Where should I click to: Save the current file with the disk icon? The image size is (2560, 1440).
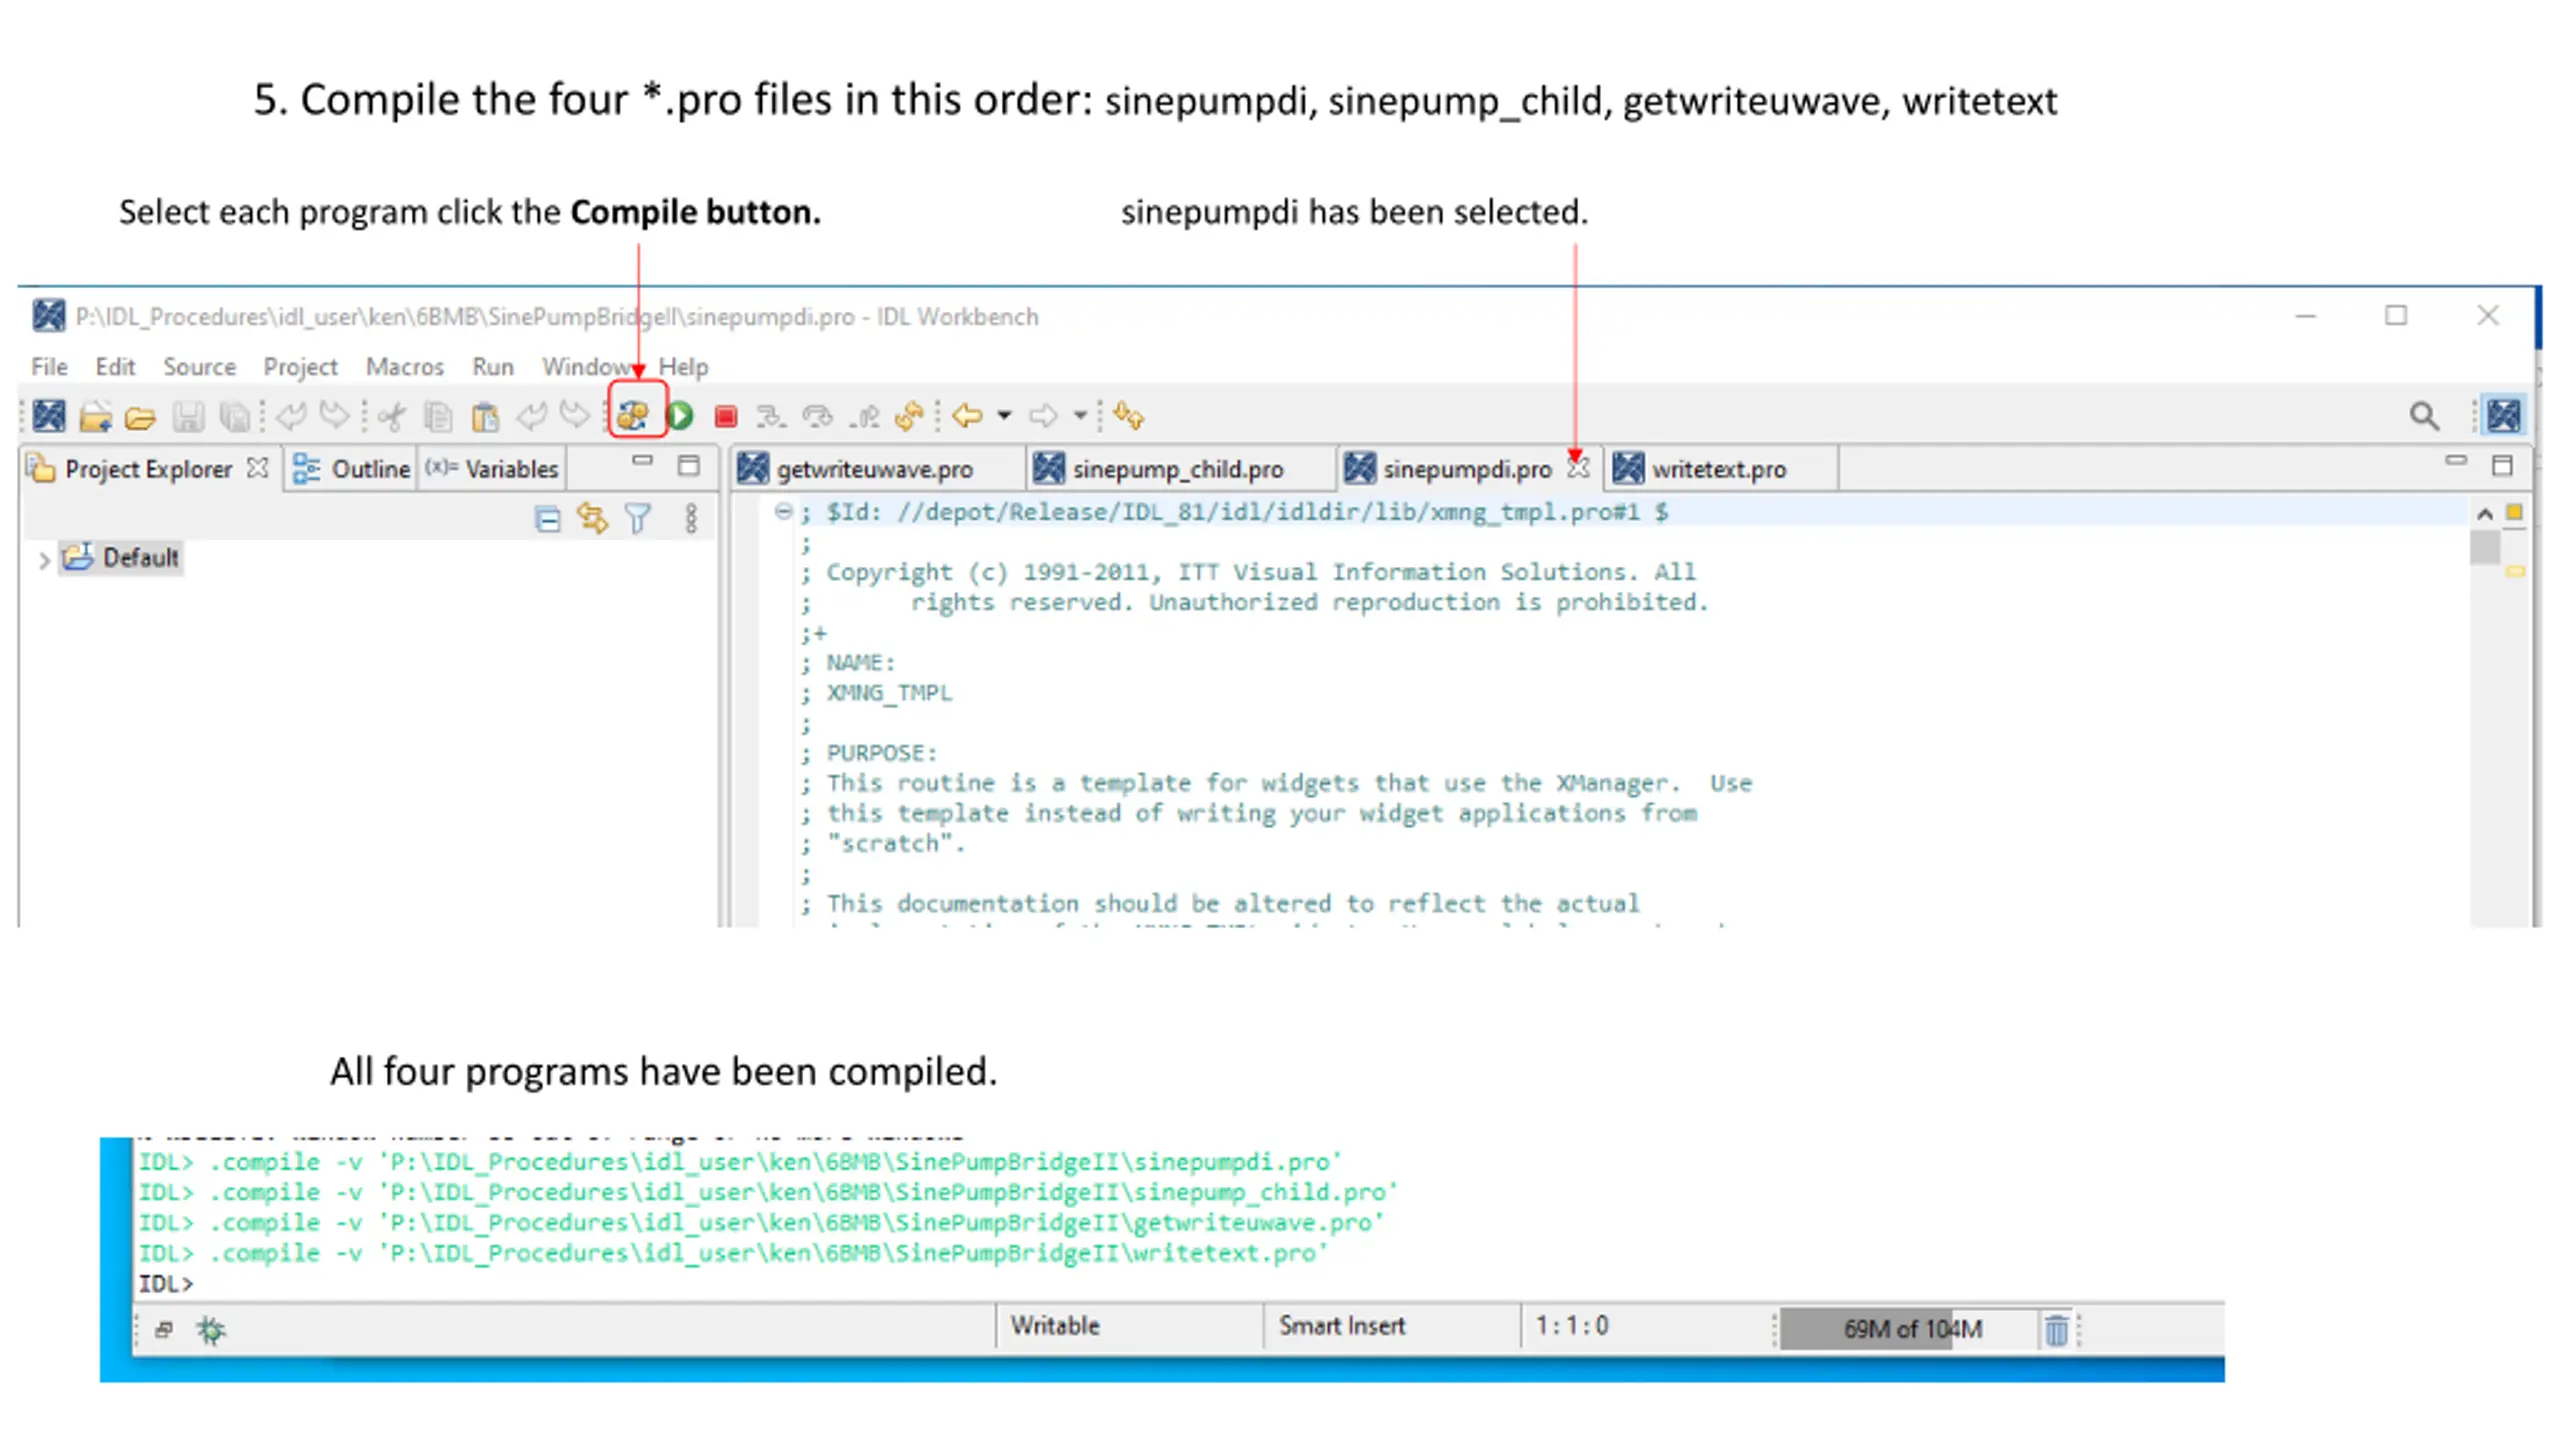188,416
